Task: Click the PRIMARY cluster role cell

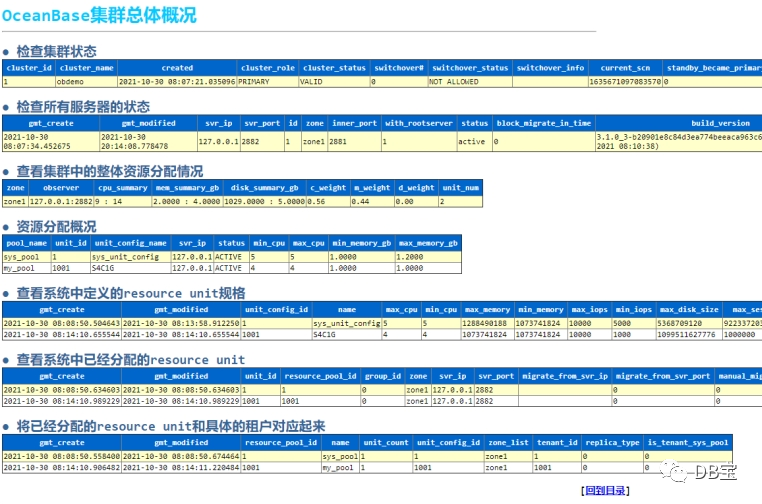Action: [267, 82]
